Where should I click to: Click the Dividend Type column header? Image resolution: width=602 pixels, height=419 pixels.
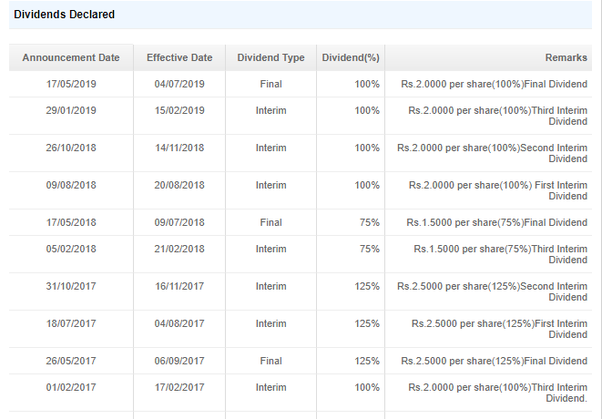(271, 58)
